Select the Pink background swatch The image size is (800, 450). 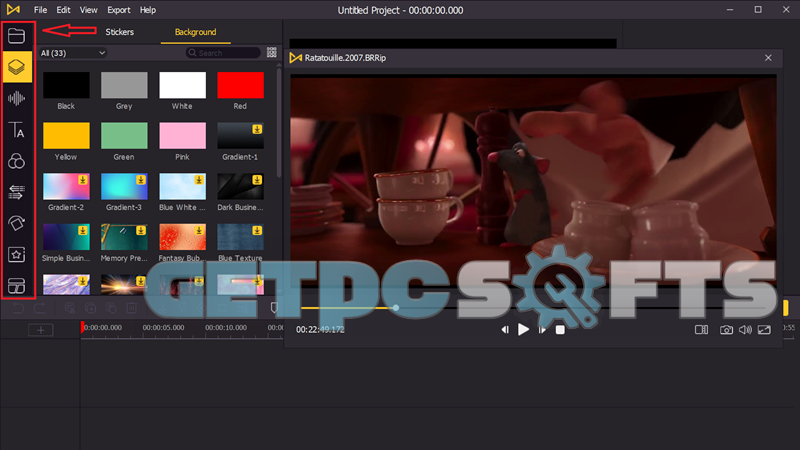coord(182,136)
